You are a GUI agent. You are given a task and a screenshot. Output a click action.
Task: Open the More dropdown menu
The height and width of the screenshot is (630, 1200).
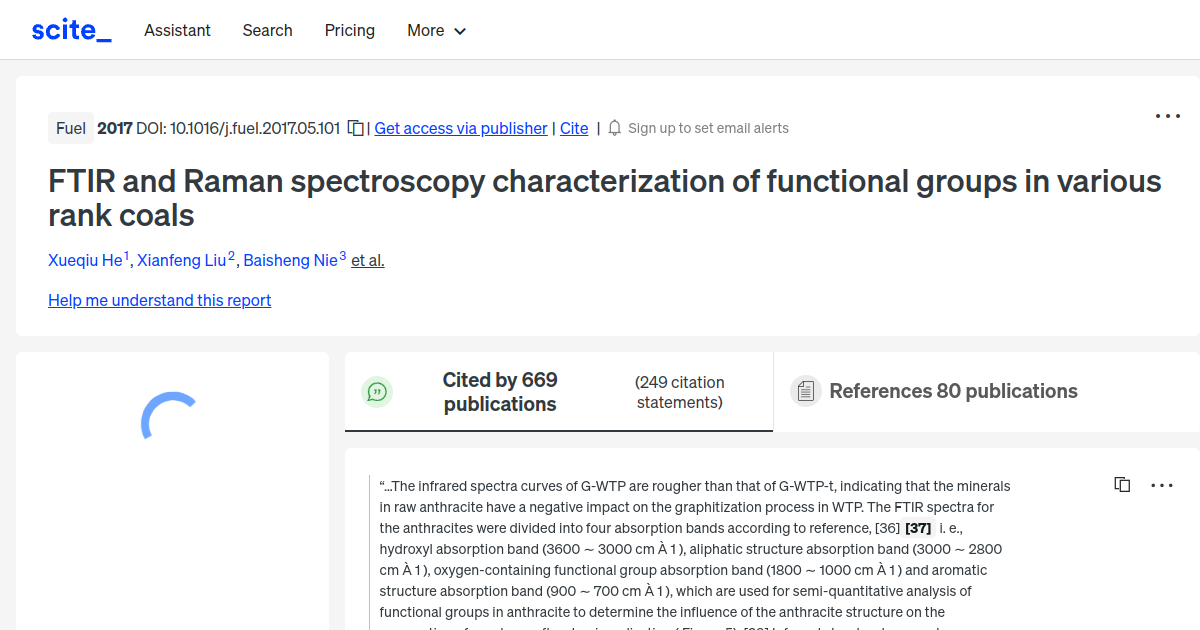[x=436, y=31]
